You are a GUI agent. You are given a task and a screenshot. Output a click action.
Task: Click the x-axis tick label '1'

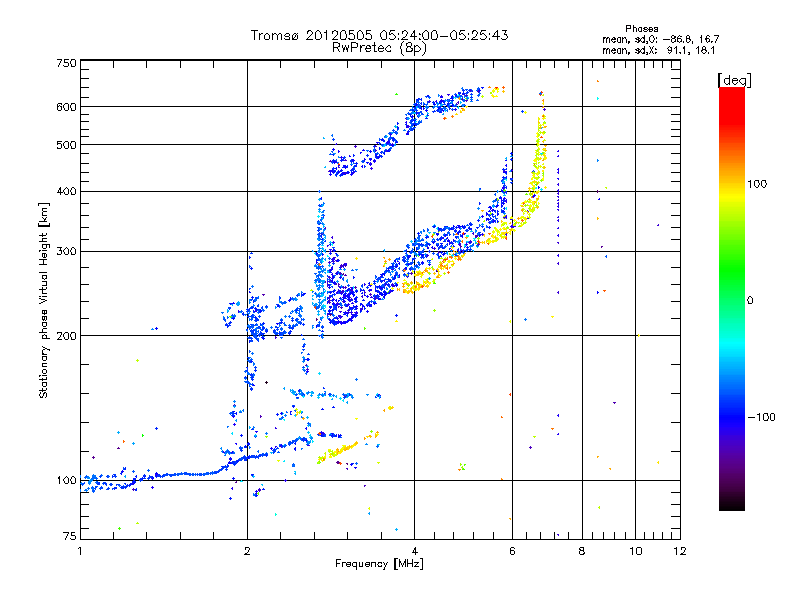click(80, 551)
